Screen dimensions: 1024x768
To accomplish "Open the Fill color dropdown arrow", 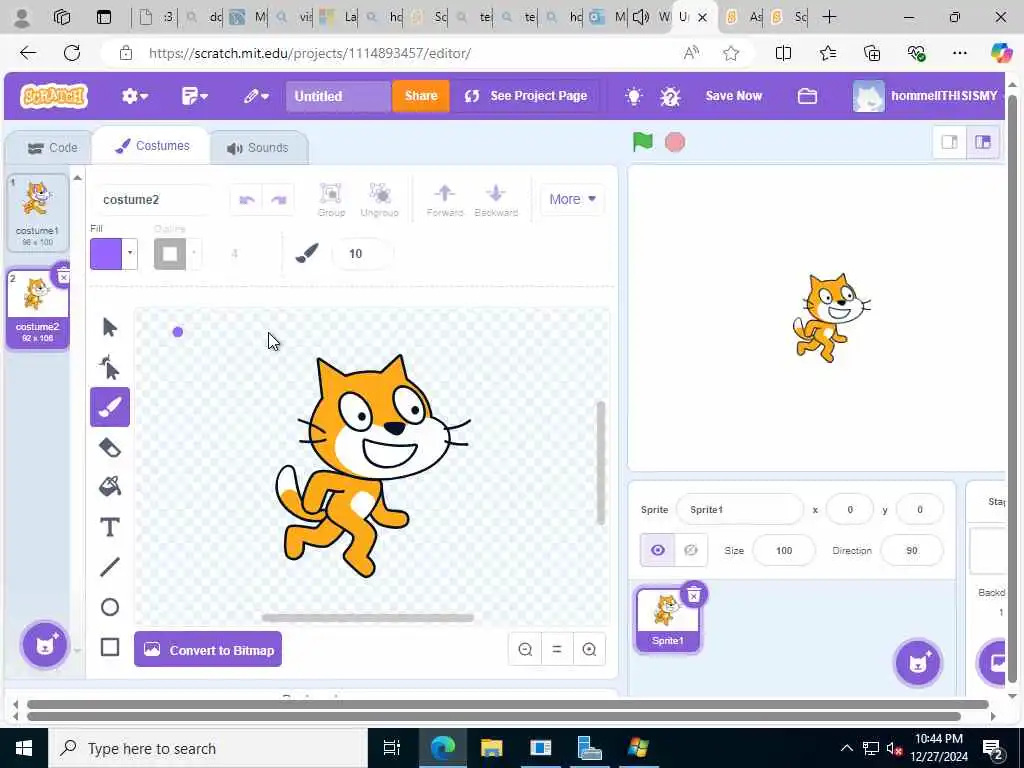I will tap(130, 253).
